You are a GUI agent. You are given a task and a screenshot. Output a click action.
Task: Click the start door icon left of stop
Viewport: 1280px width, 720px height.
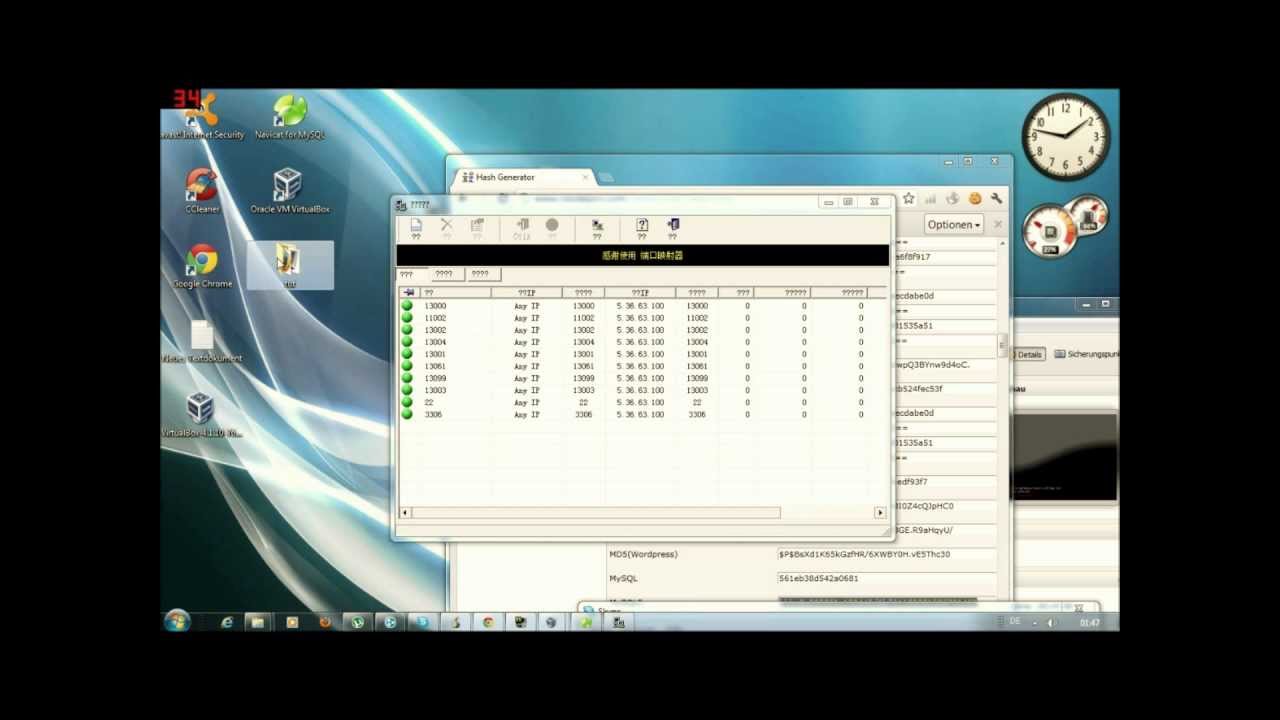(x=522, y=225)
